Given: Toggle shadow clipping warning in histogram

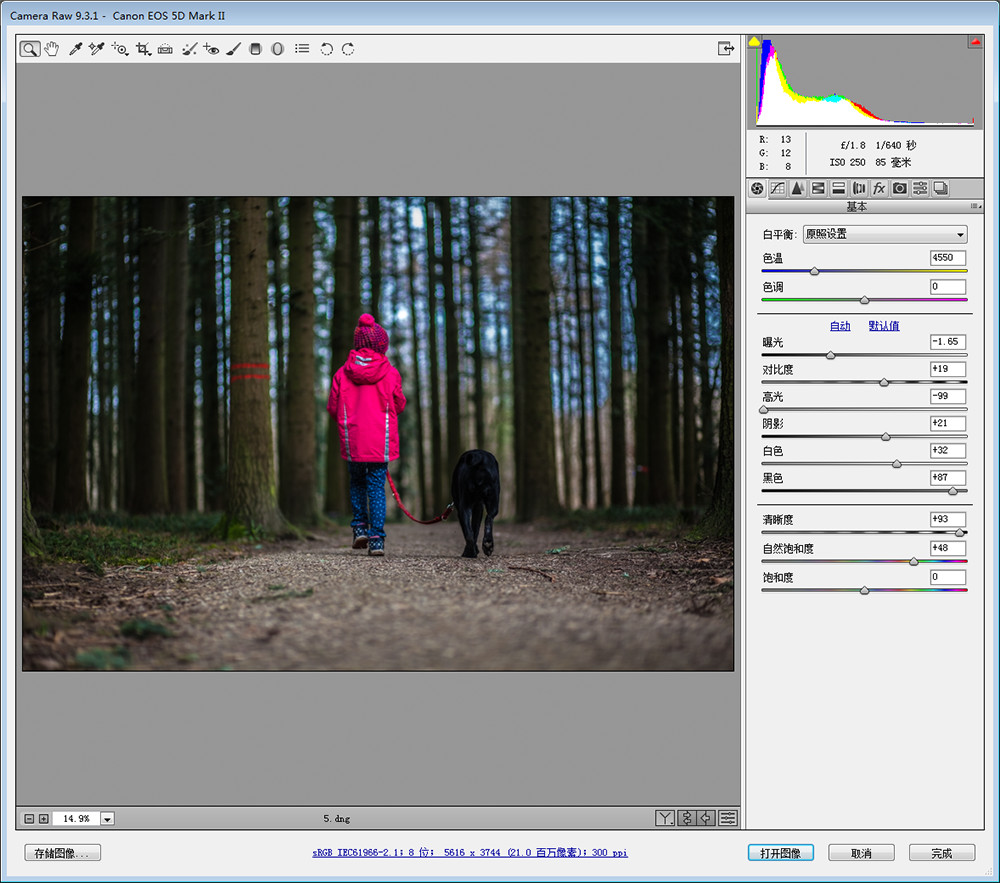Looking at the screenshot, I should (x=754, y=42).
